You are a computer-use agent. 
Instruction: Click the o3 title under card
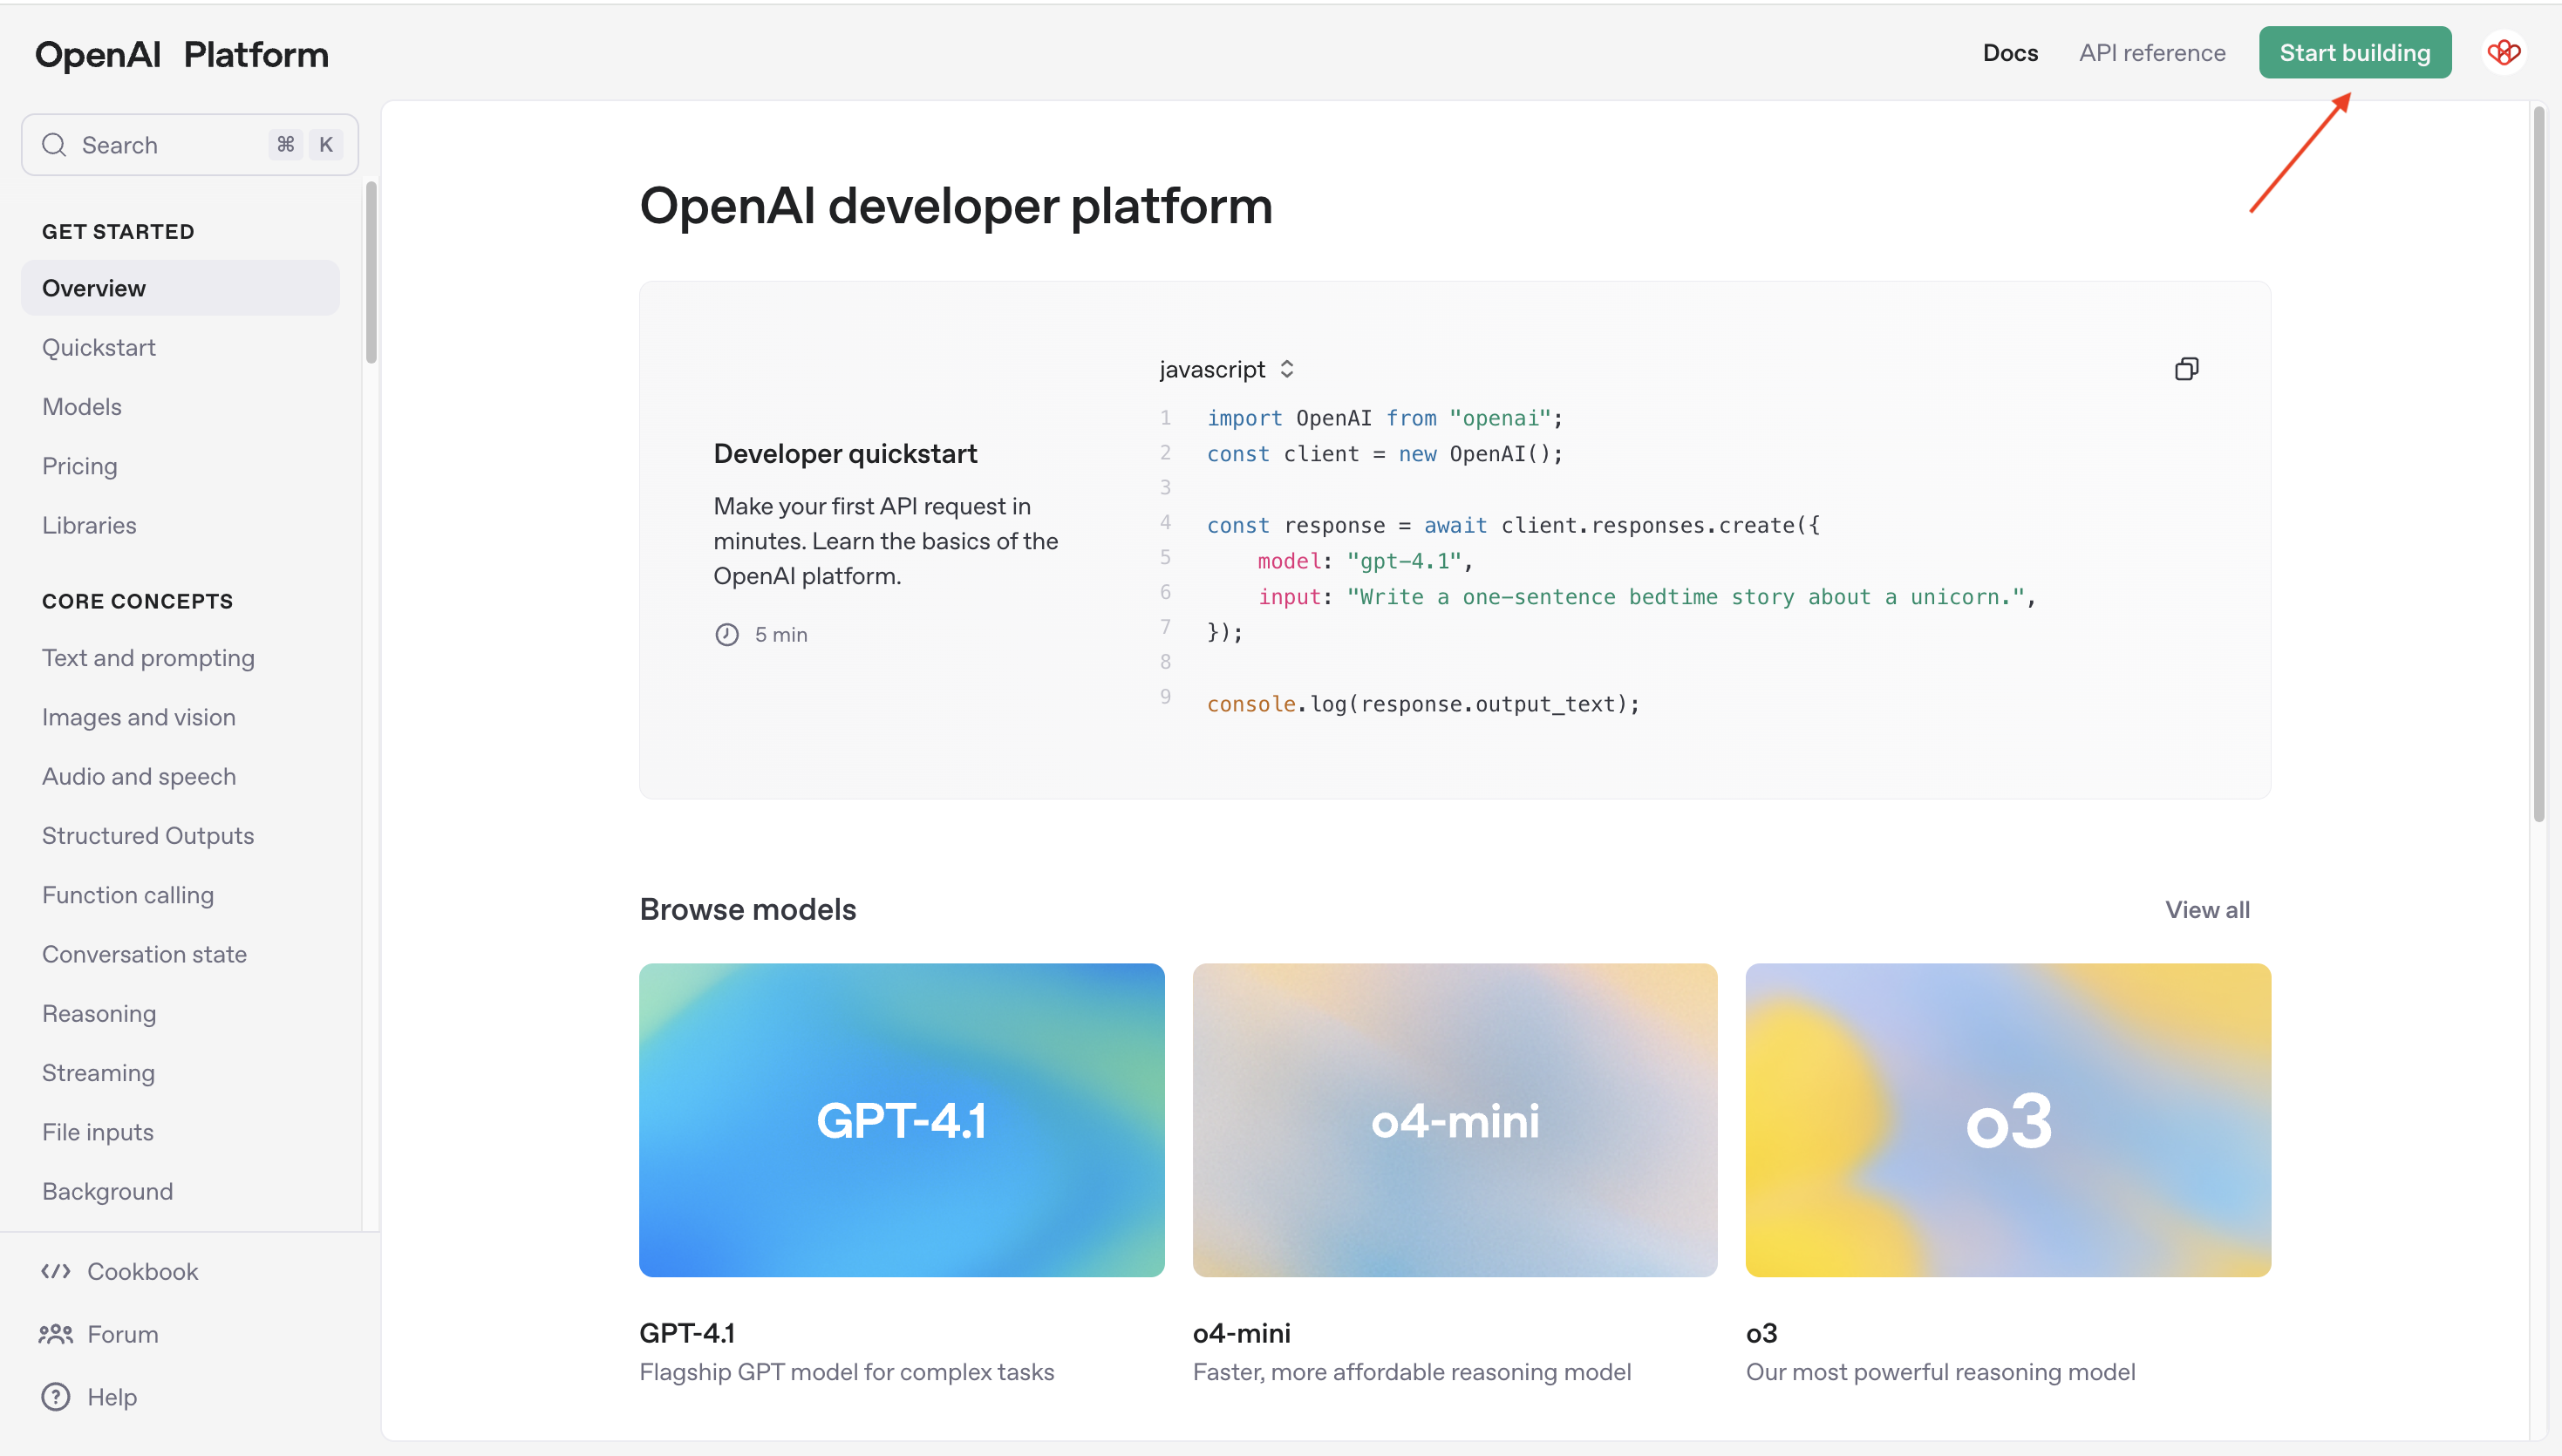(1761, 1333)
